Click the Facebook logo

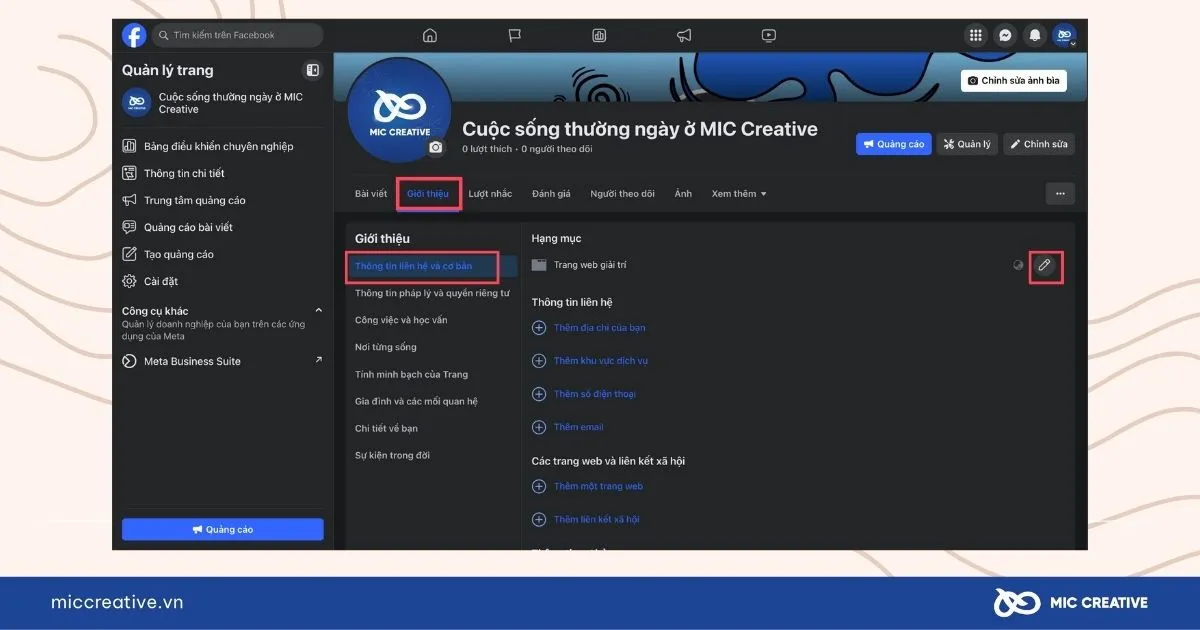134,35
